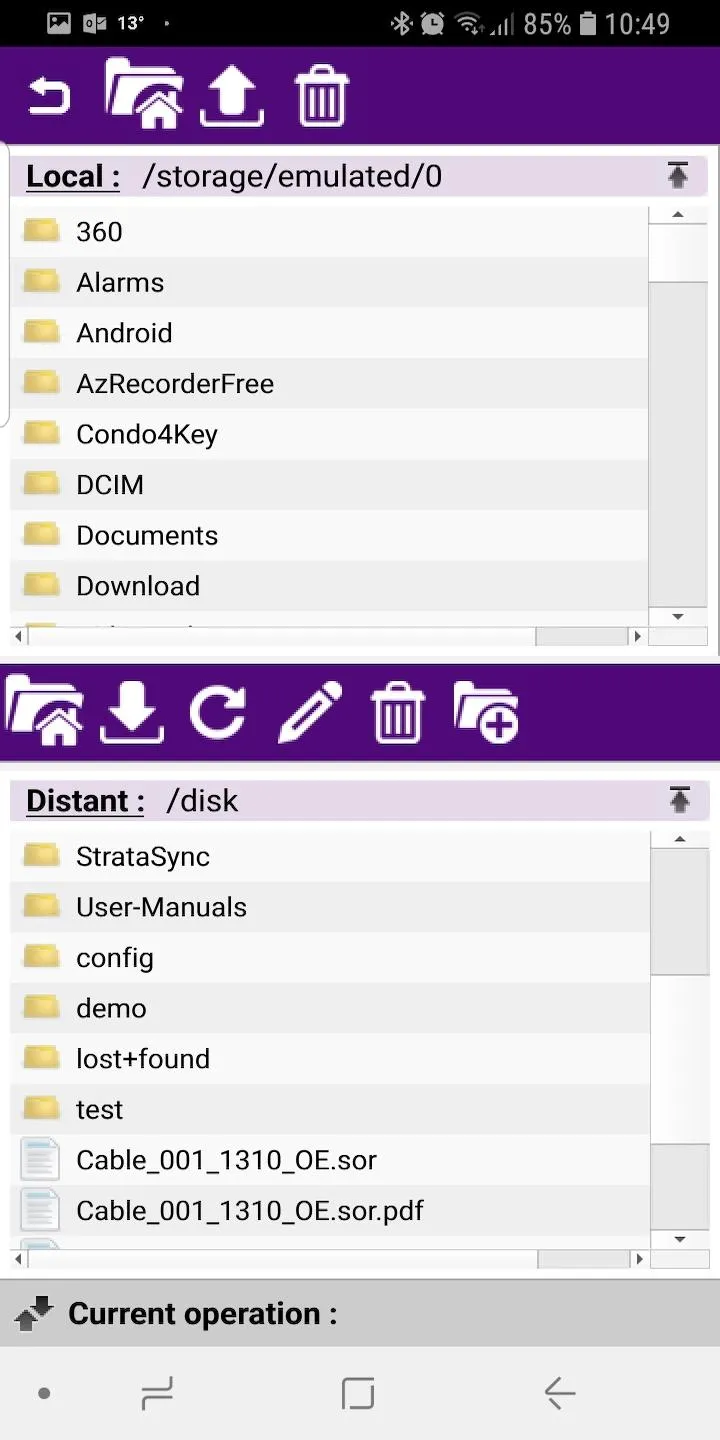Refresh the distant file list
The image size is (720, 1440).
218,712
